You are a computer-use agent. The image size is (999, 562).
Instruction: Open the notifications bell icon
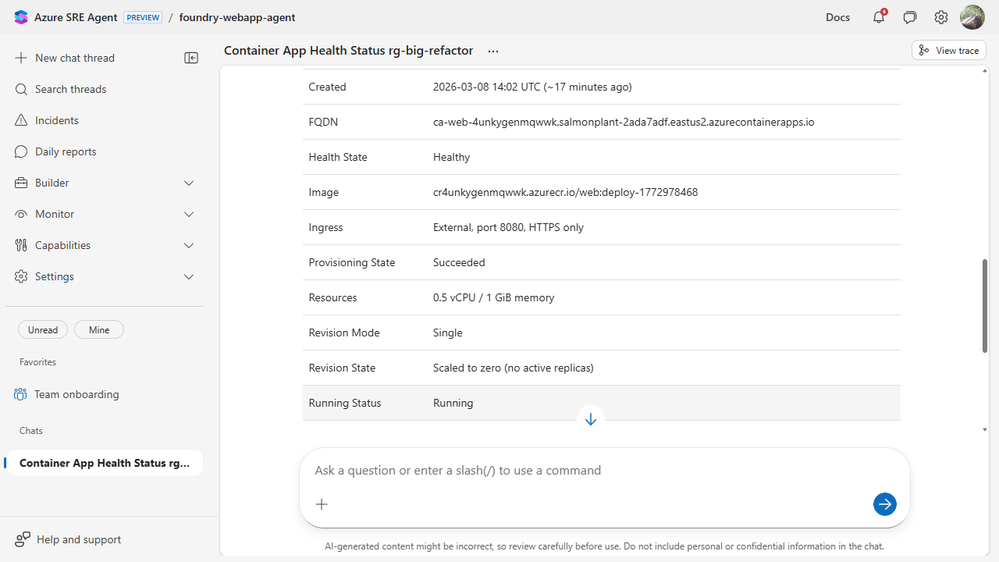pos(879,17)
